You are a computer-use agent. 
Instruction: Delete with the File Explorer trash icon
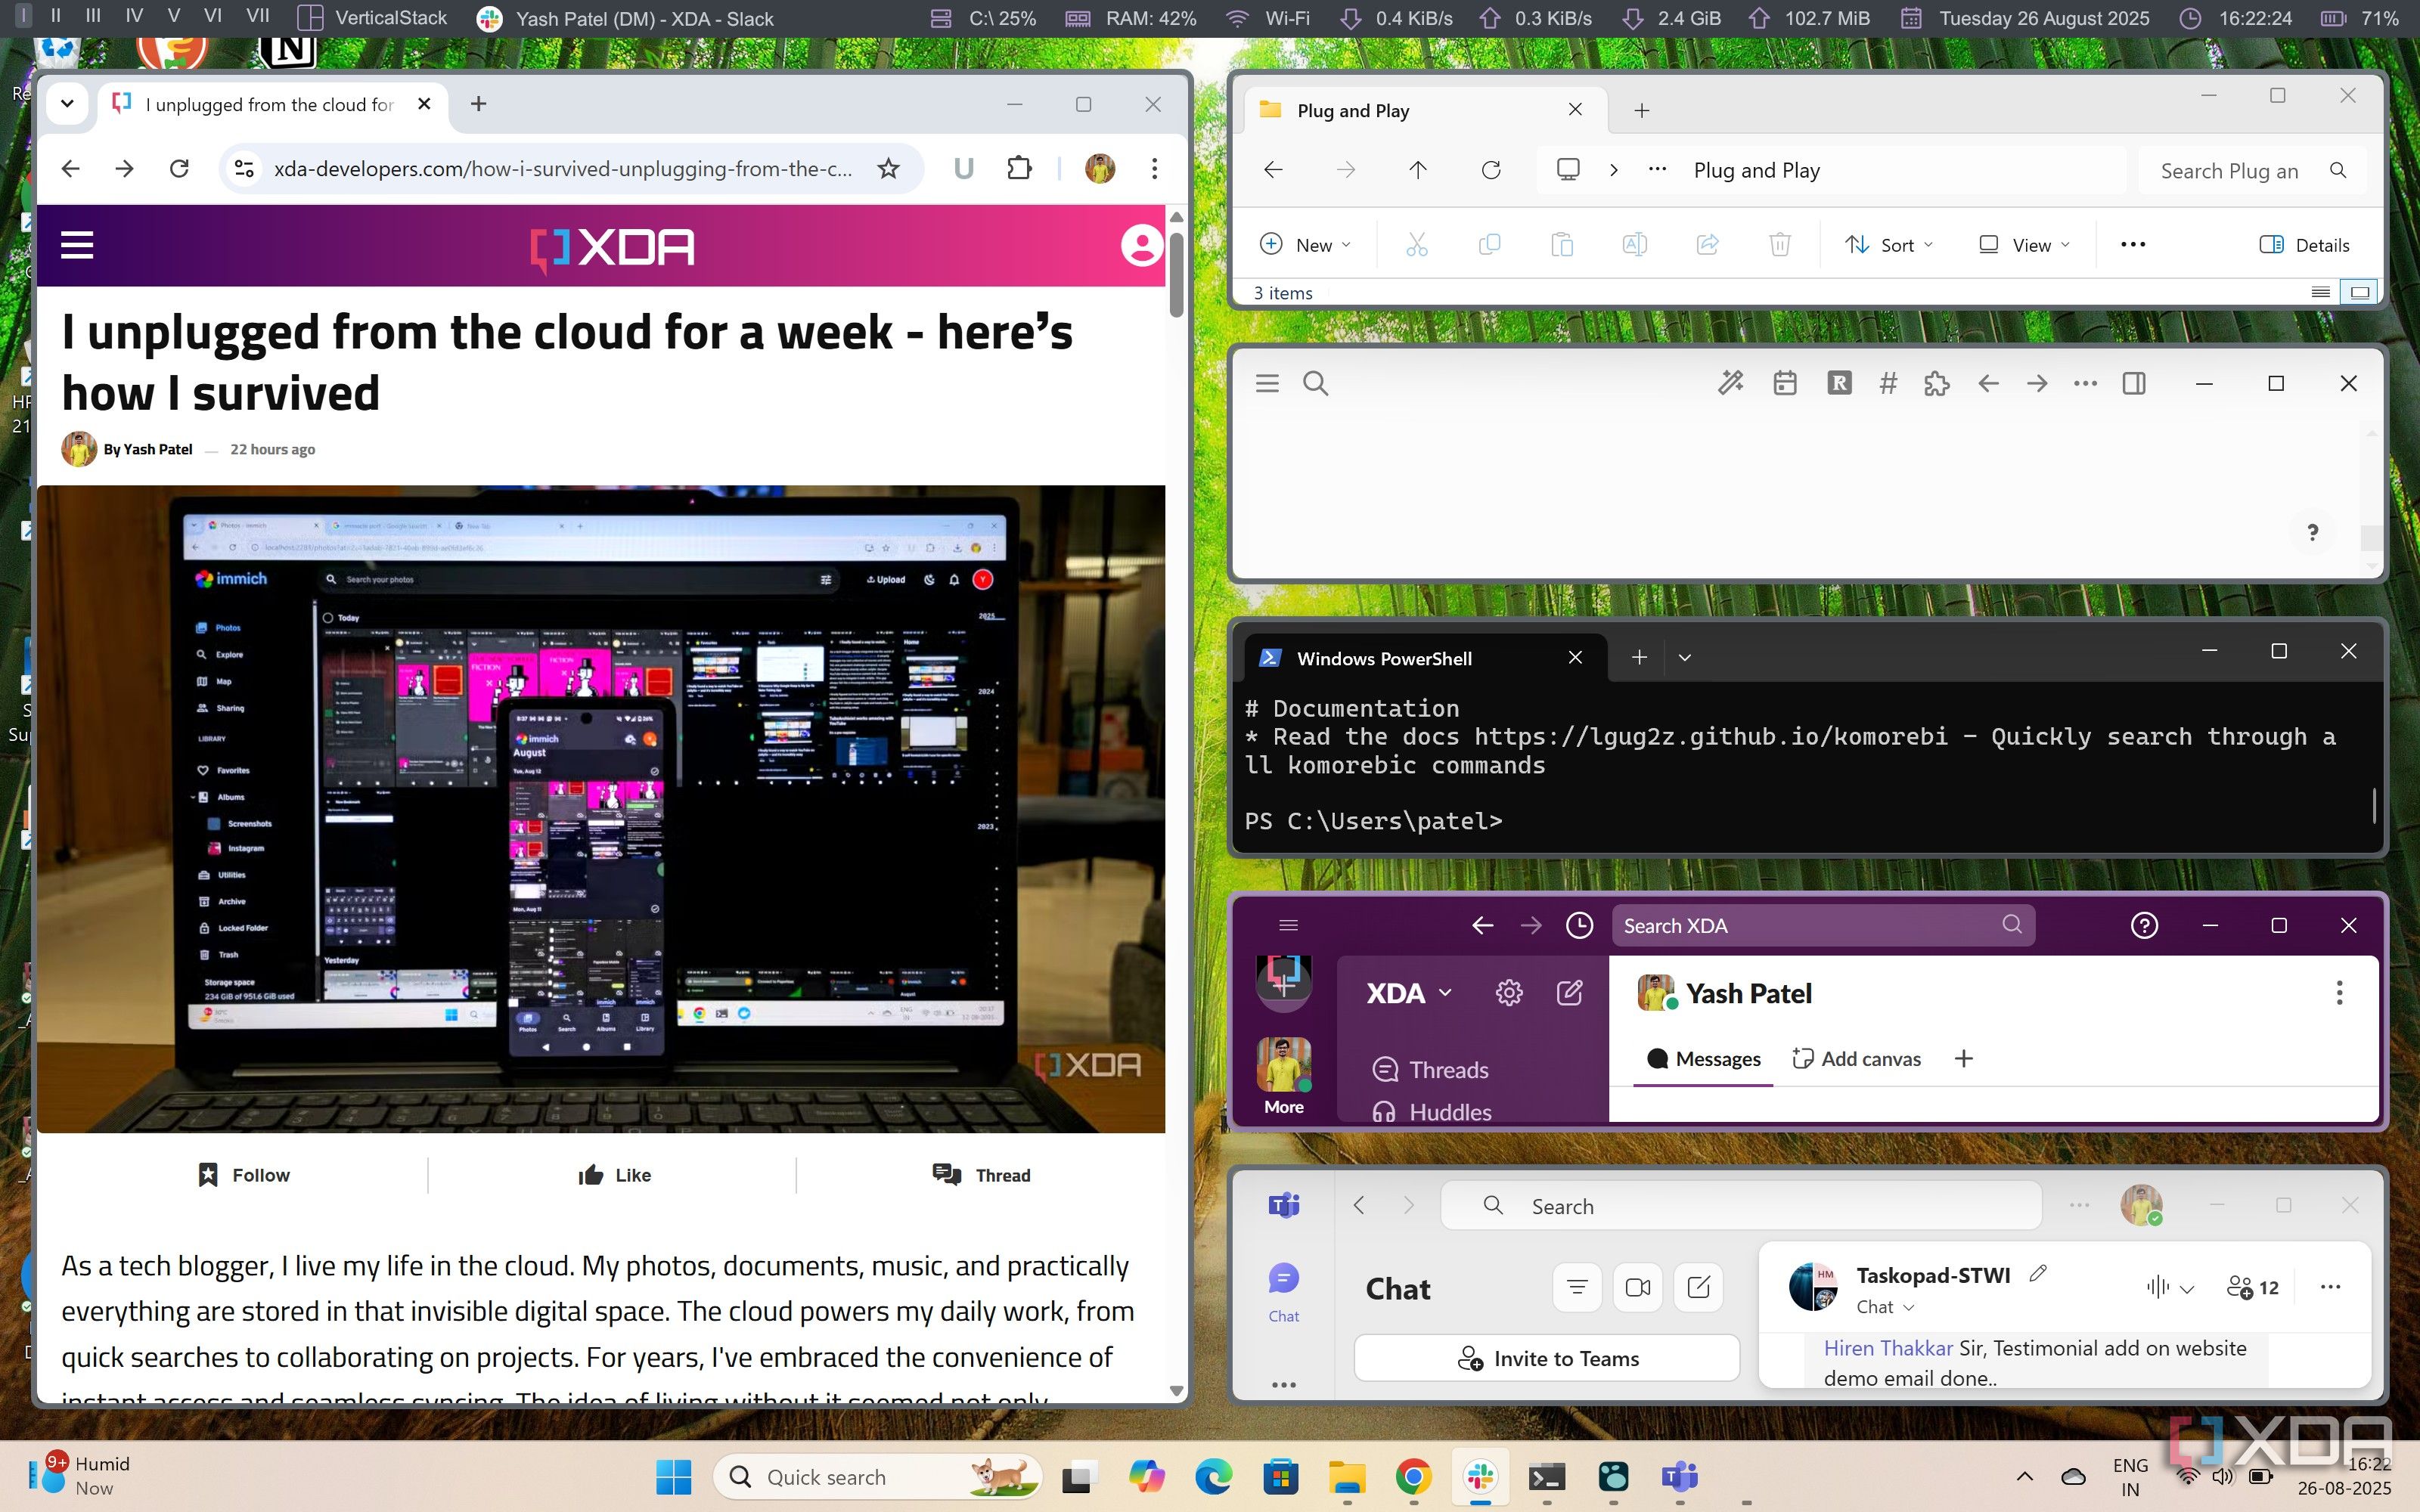[1780, 245]
